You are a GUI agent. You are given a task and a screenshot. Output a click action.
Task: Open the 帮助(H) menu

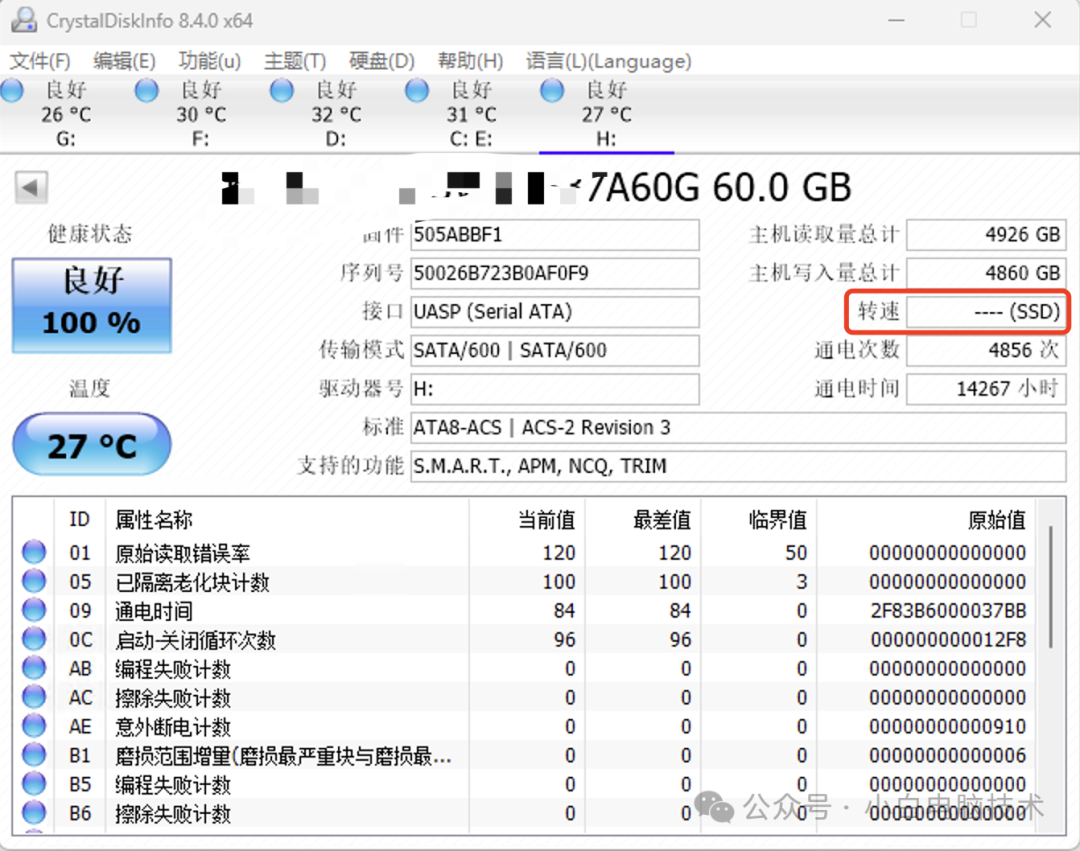pos(470,61)
